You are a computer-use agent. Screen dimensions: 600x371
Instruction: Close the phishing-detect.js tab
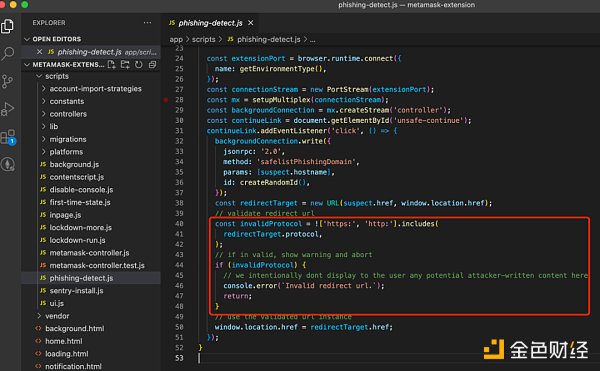click(x=251, y=23)
